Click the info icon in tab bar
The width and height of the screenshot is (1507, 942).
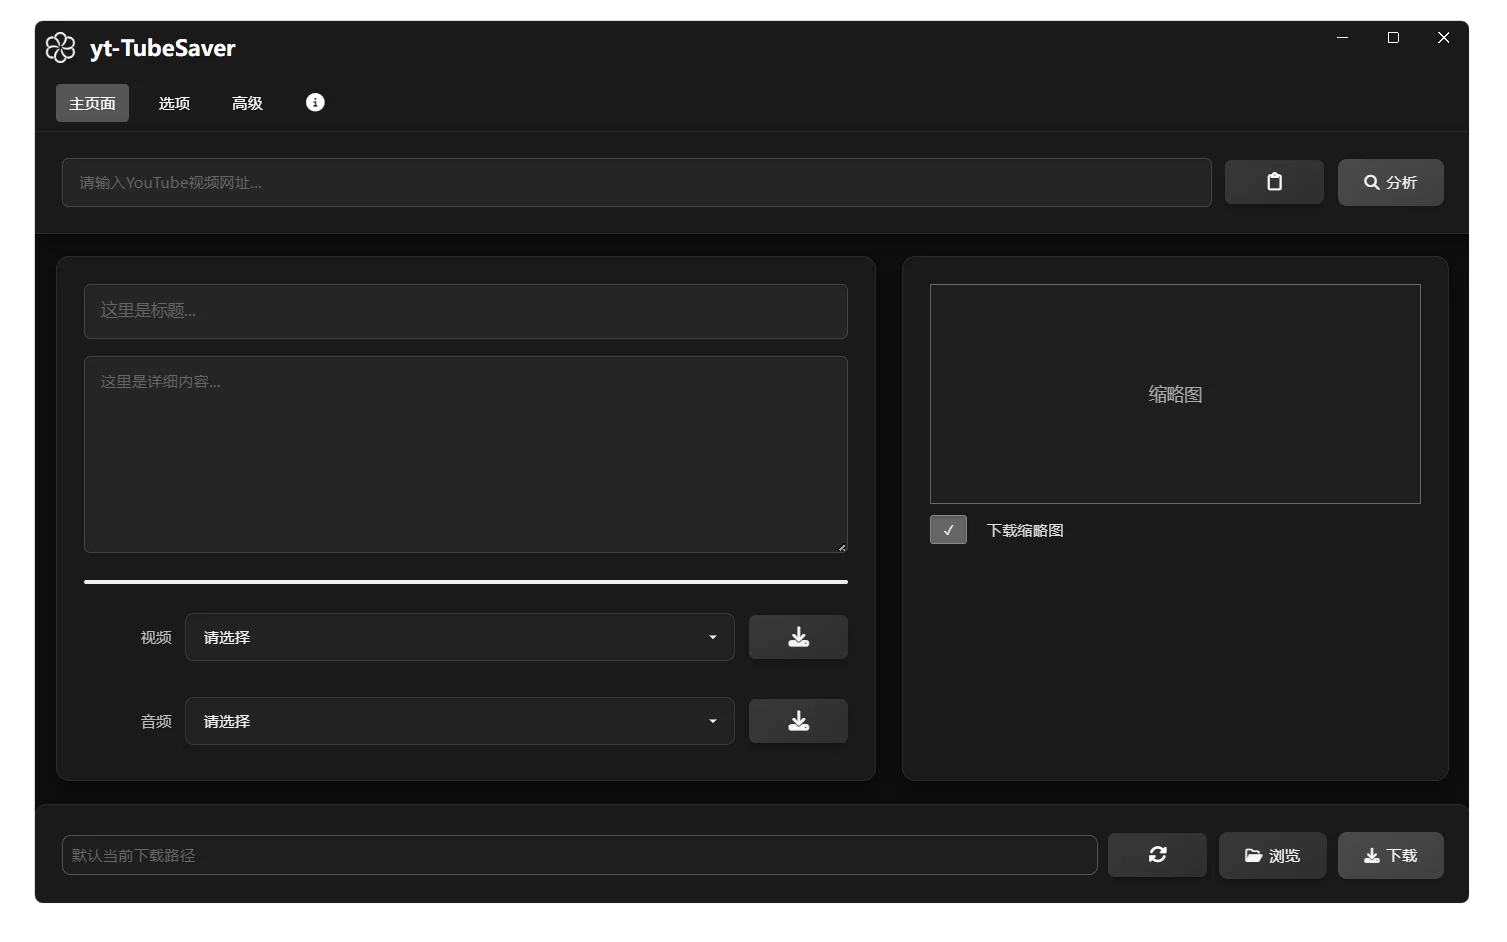pos(315,103)
